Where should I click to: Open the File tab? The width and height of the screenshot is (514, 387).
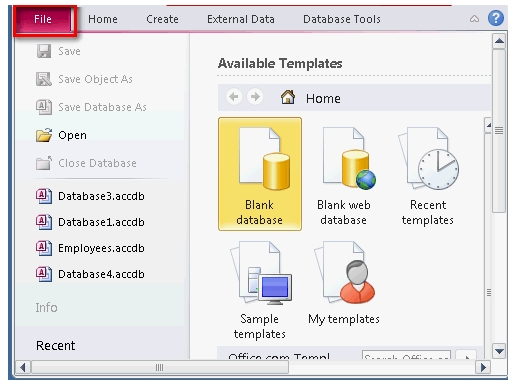(x=43, y=19)
